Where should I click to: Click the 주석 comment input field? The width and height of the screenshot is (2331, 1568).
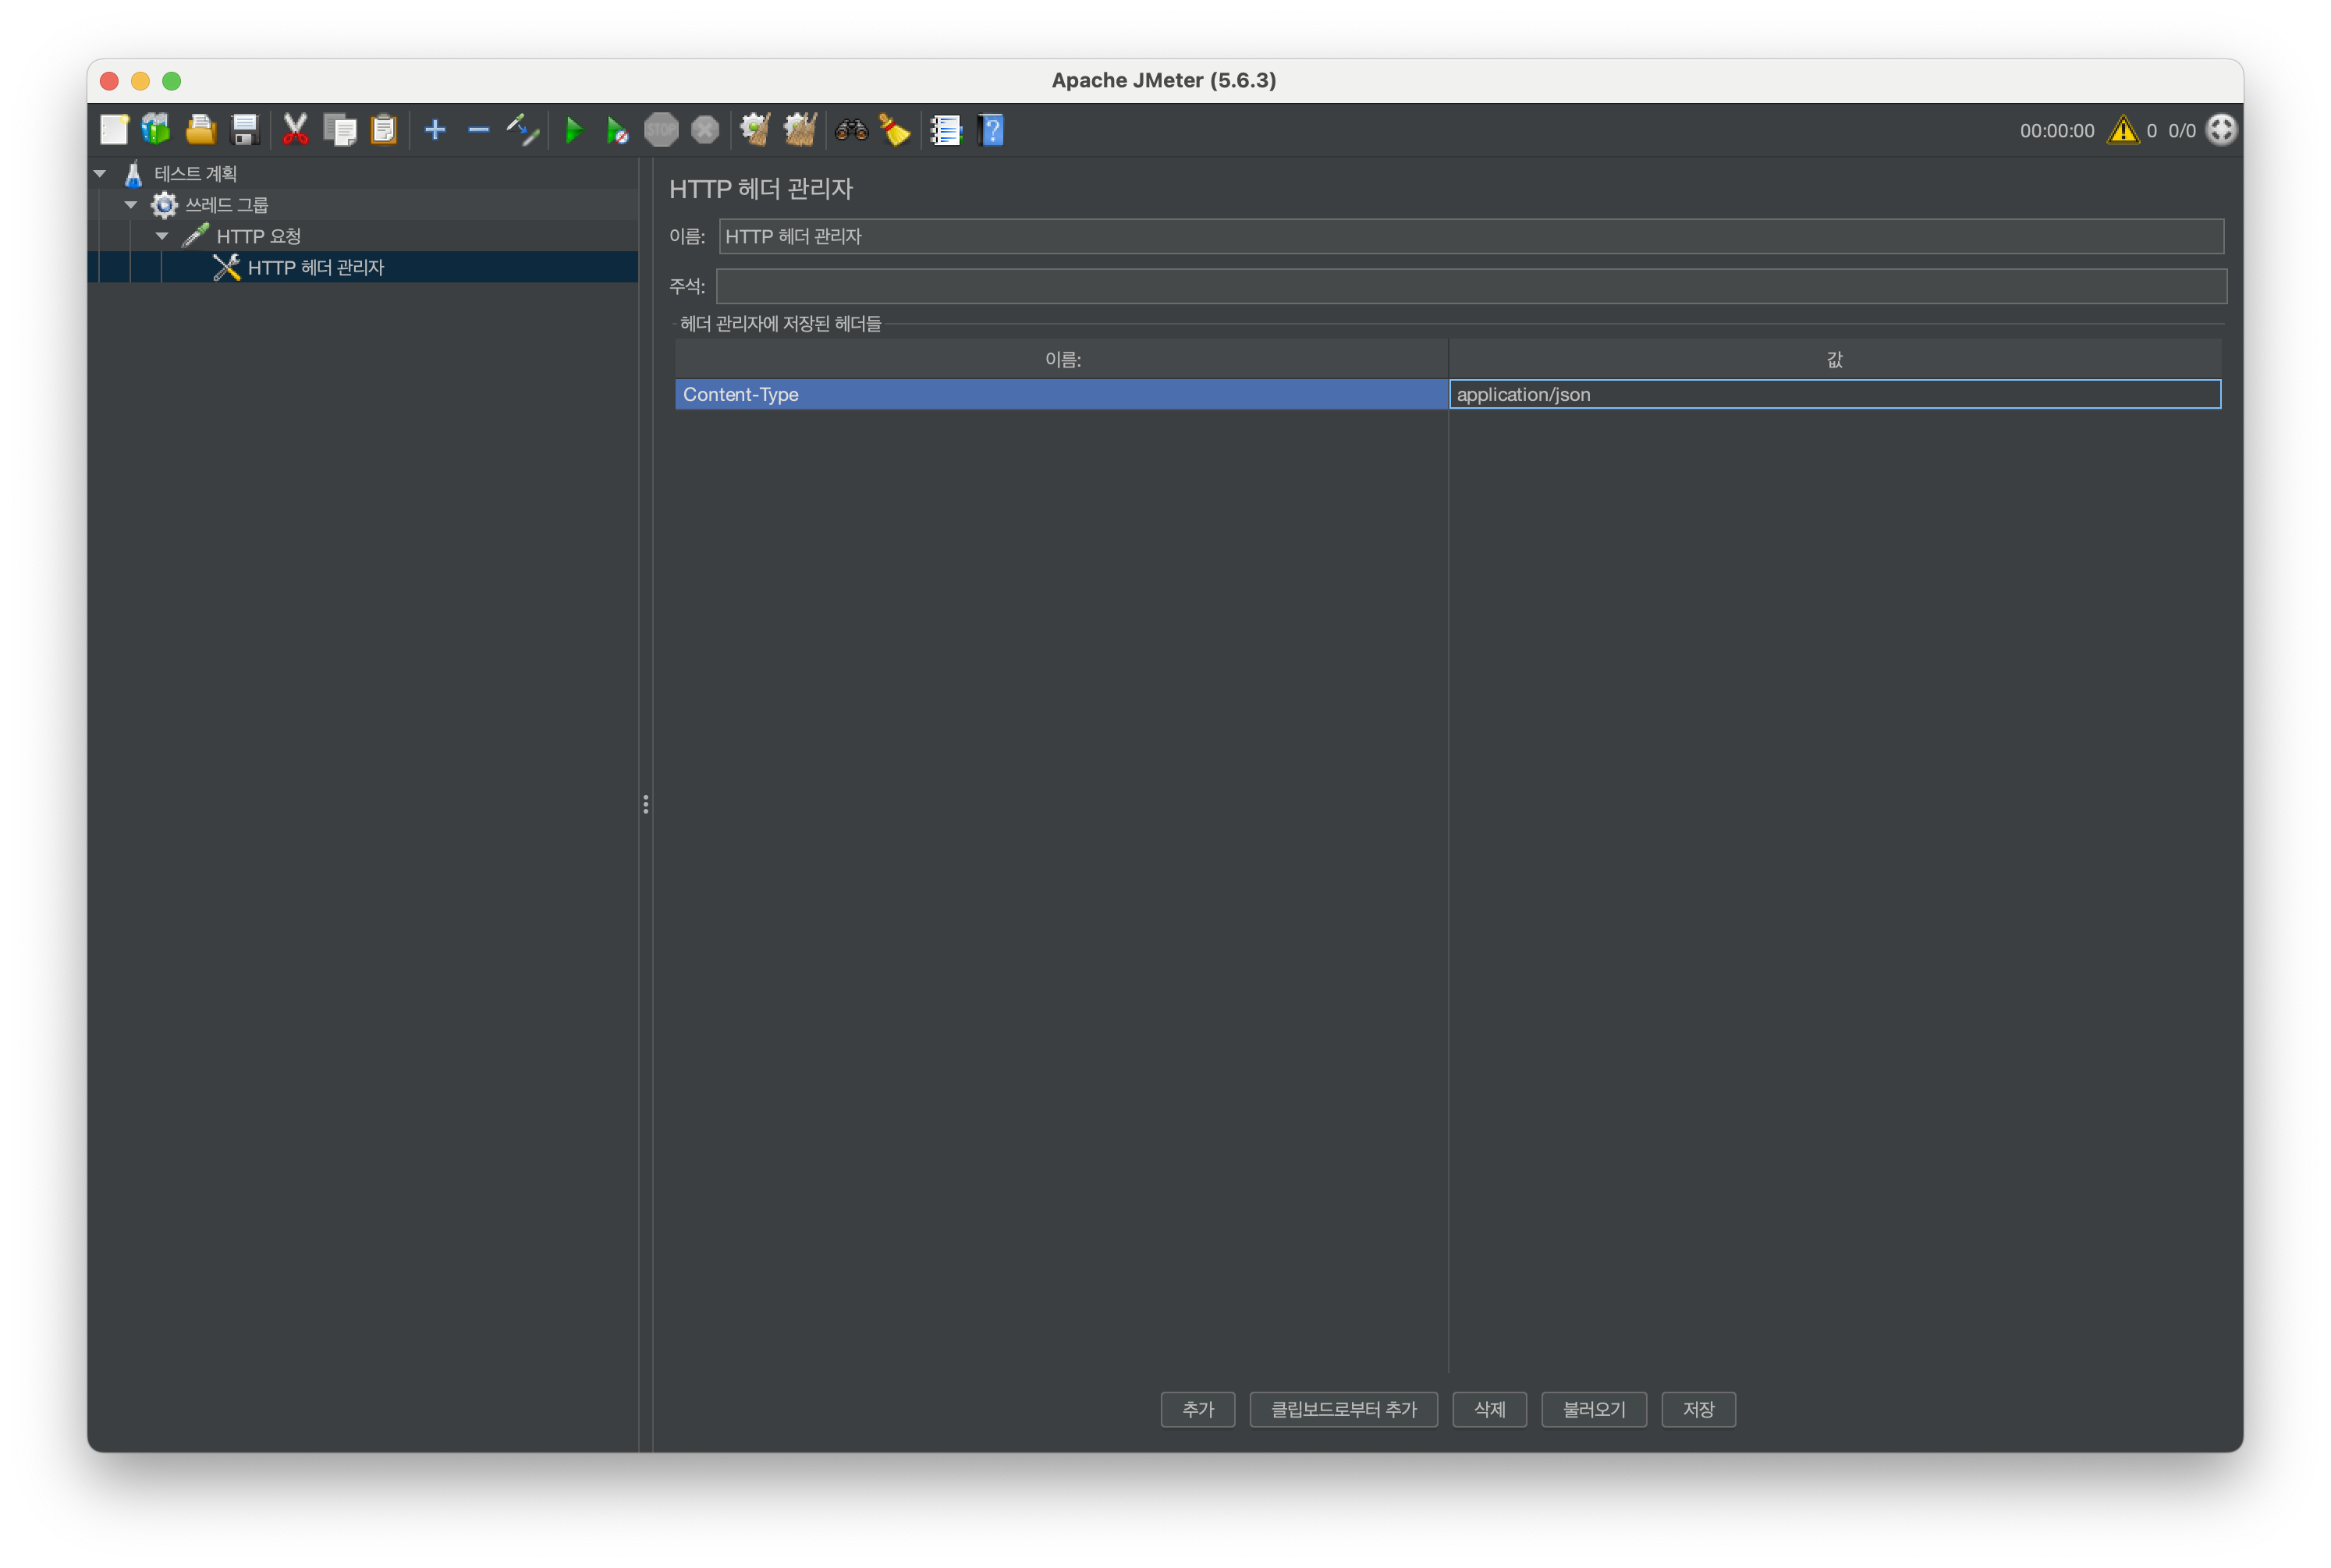[1470, 286]
